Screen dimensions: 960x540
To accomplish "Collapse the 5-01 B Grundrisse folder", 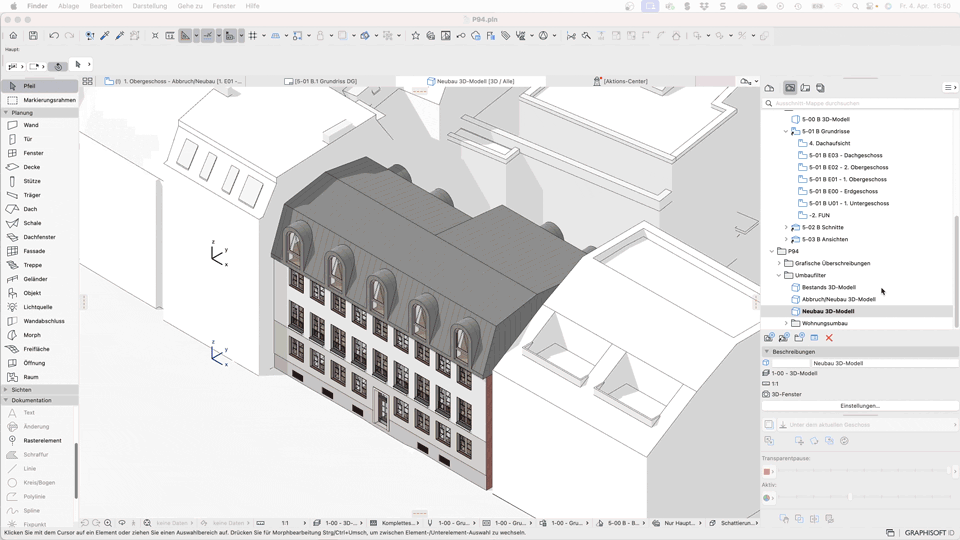I will pyautogui.click(x=786, y=131).
